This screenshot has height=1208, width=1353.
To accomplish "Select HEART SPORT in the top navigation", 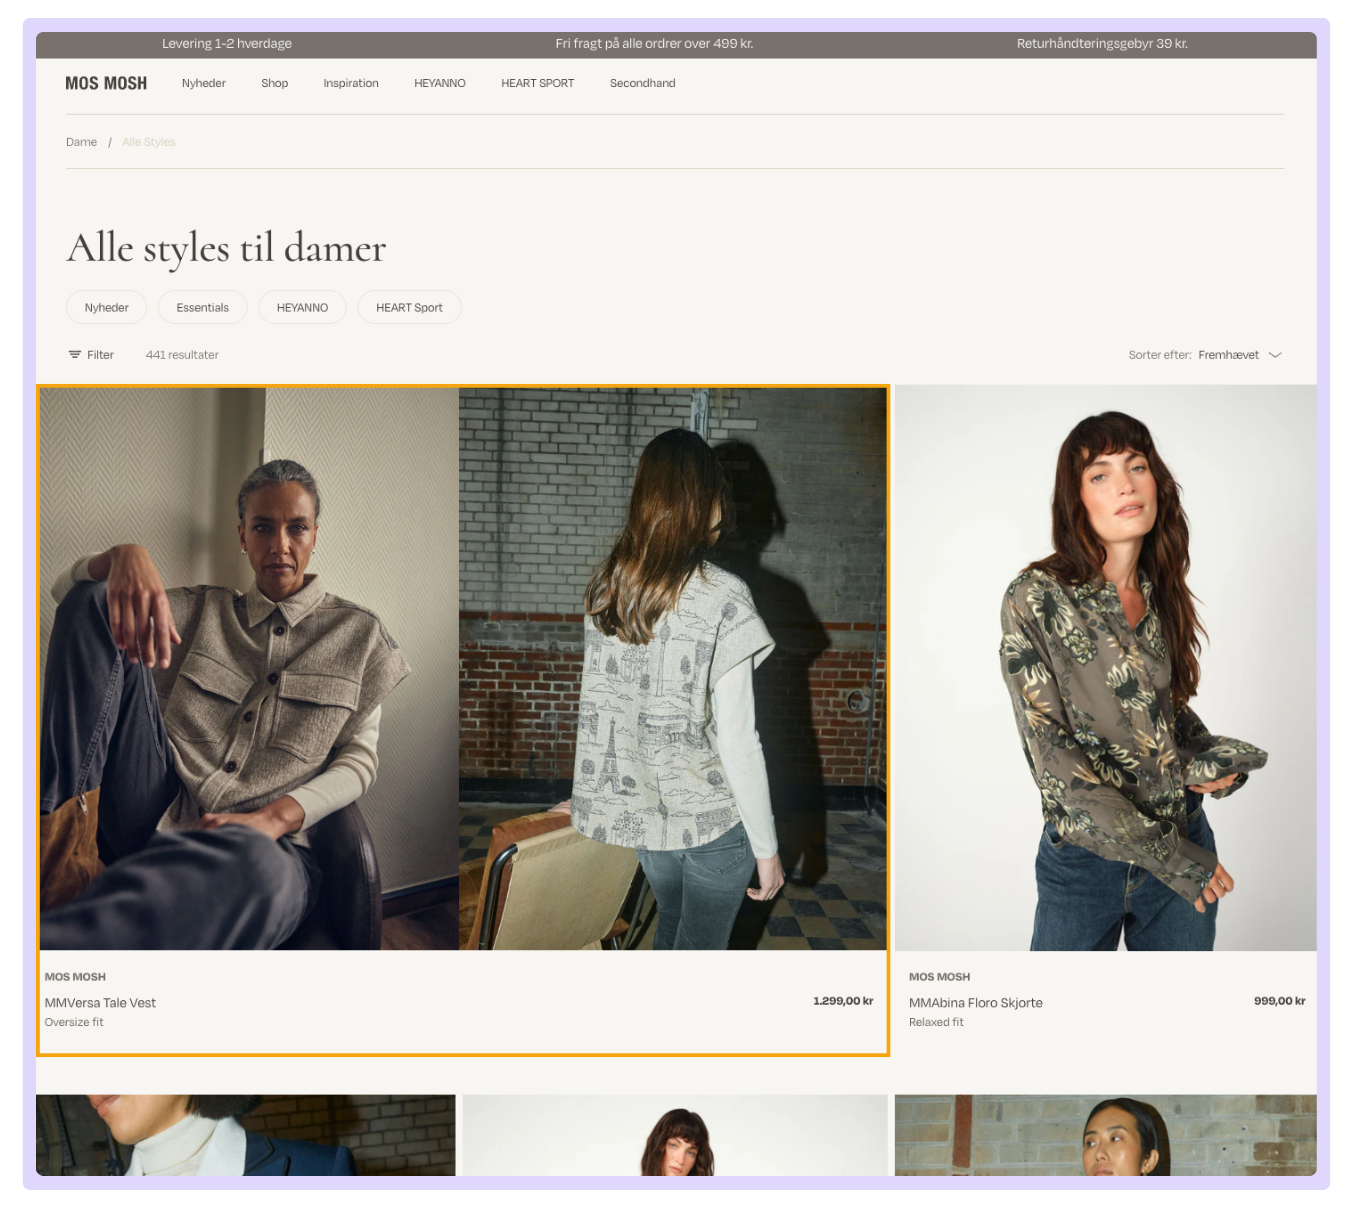I will pos(537,84).
